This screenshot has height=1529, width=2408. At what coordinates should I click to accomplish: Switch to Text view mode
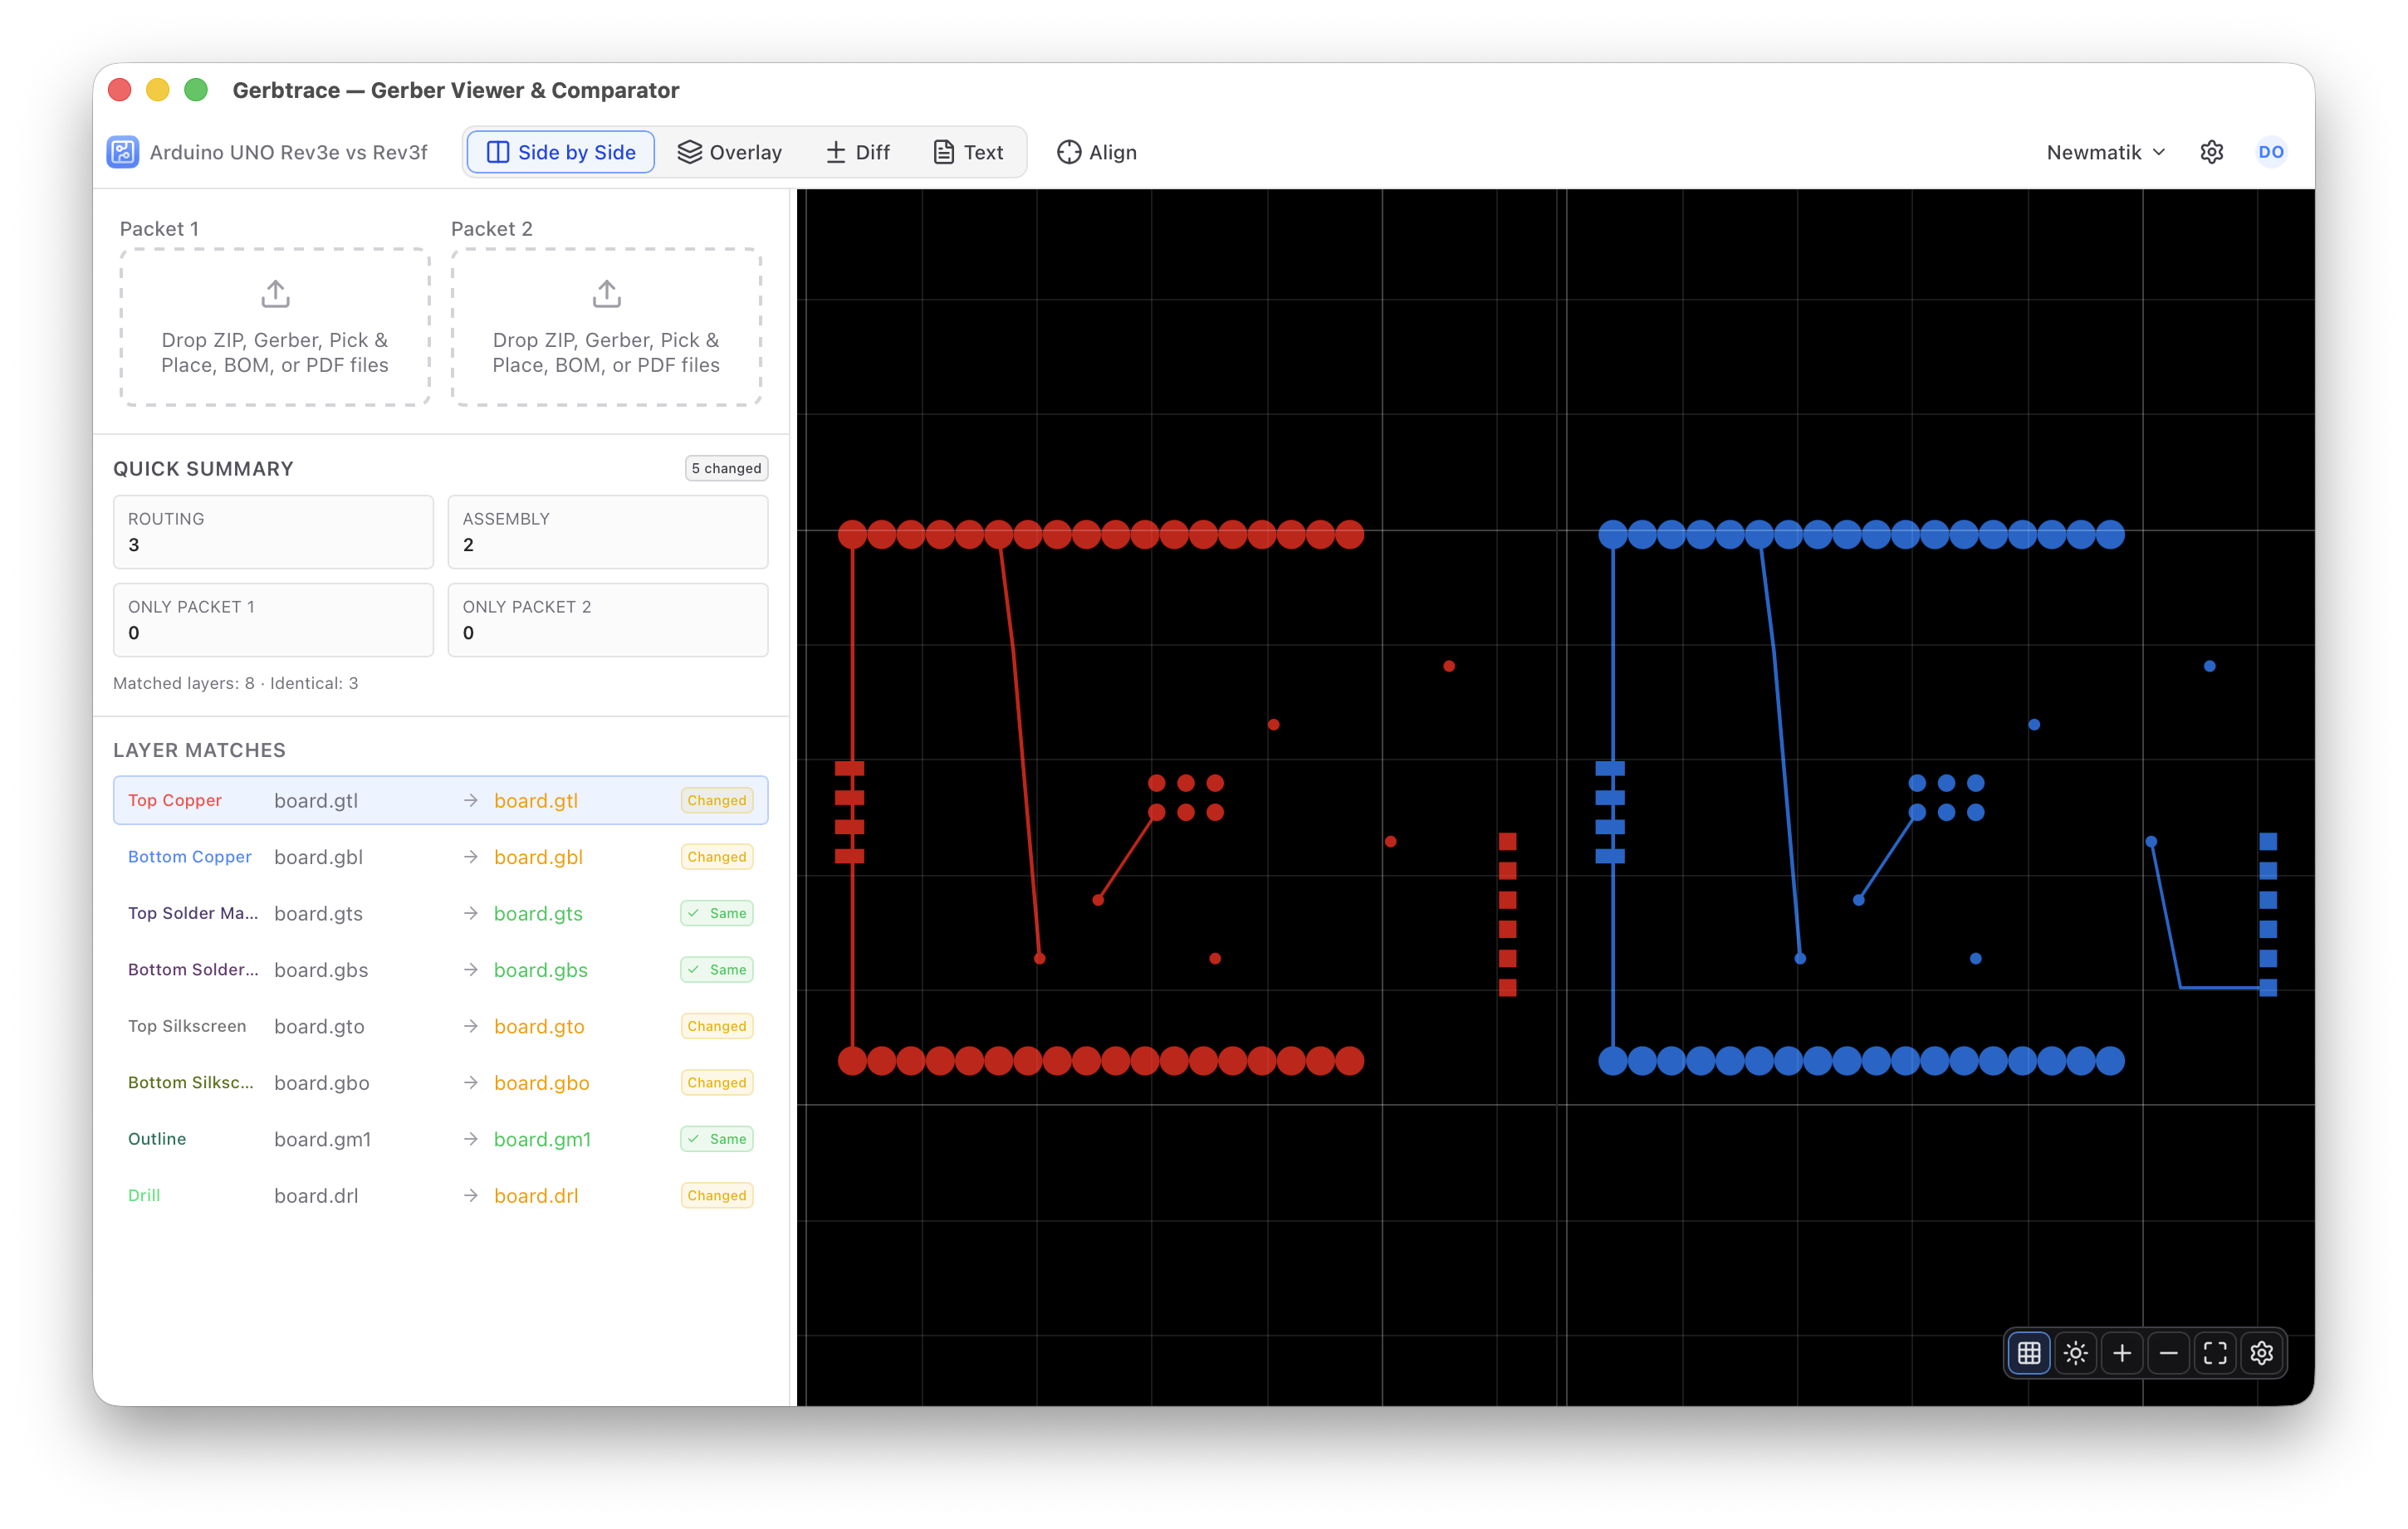coord(968,152)
